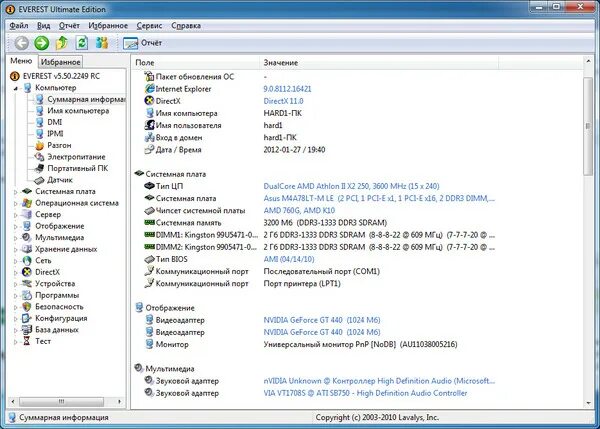Open the Asus M4A78LT-M LE motherboard link
The width and height of the screenshot is (600, 429).
[x=379, y=198]
